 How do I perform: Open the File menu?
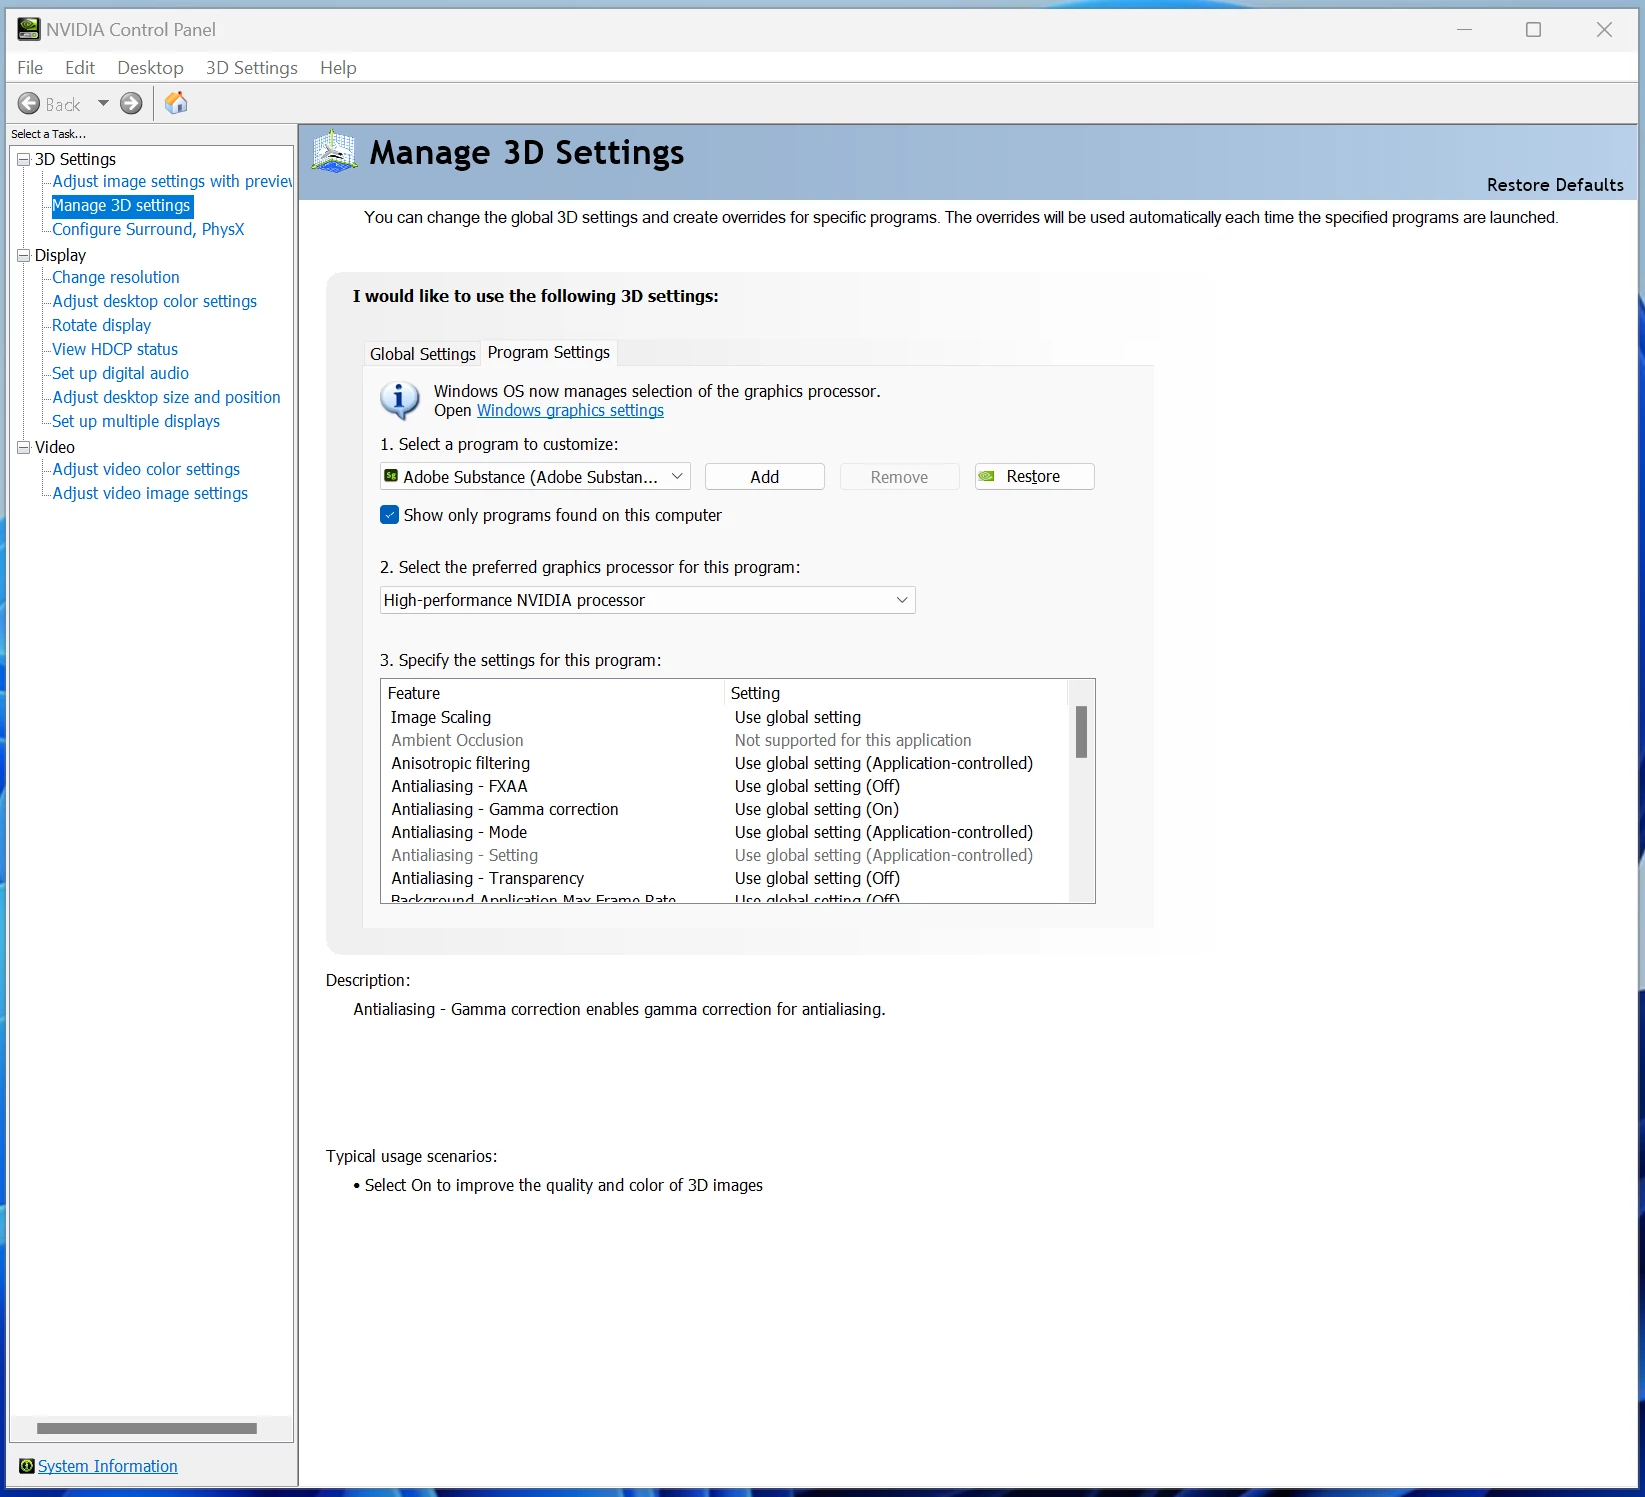30,68
